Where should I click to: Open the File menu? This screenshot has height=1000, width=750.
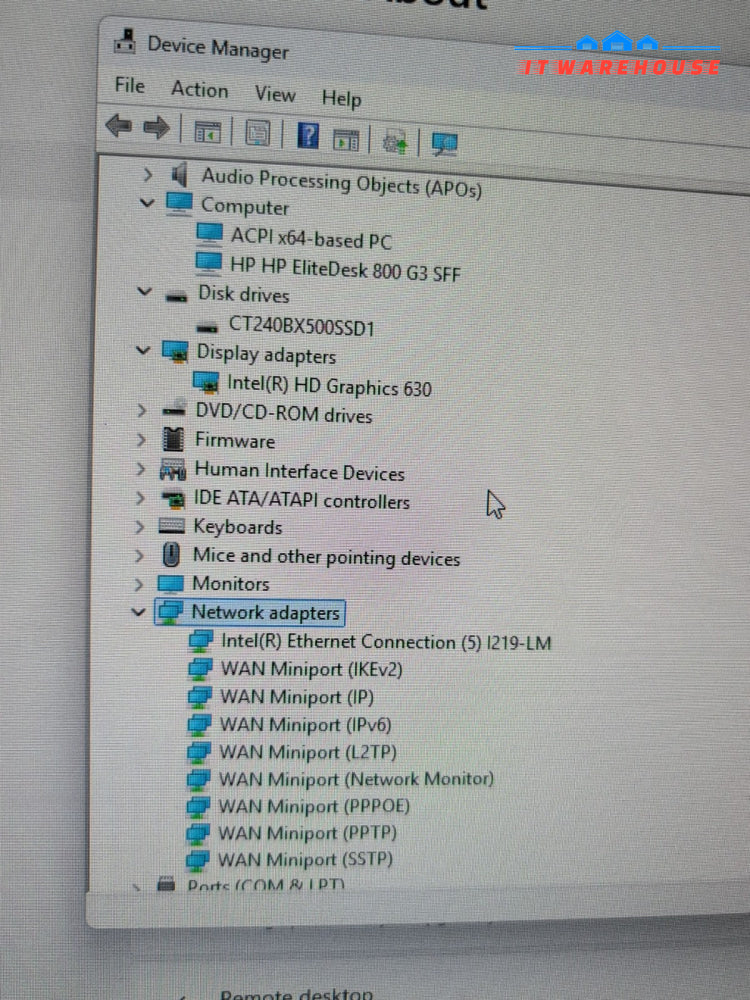129,85
